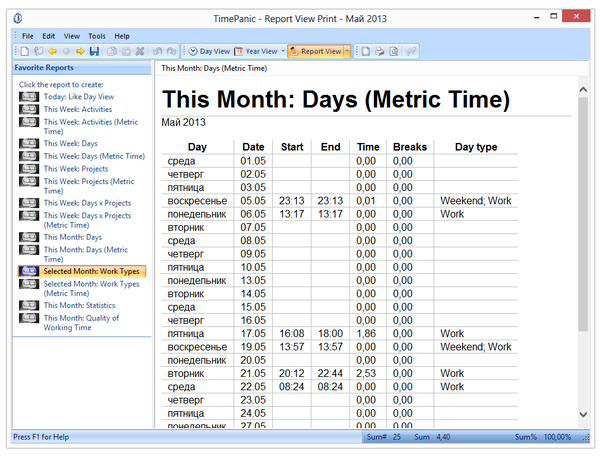Go forward with the yellow right arrow
600x456 pixels.
point(80,51)
